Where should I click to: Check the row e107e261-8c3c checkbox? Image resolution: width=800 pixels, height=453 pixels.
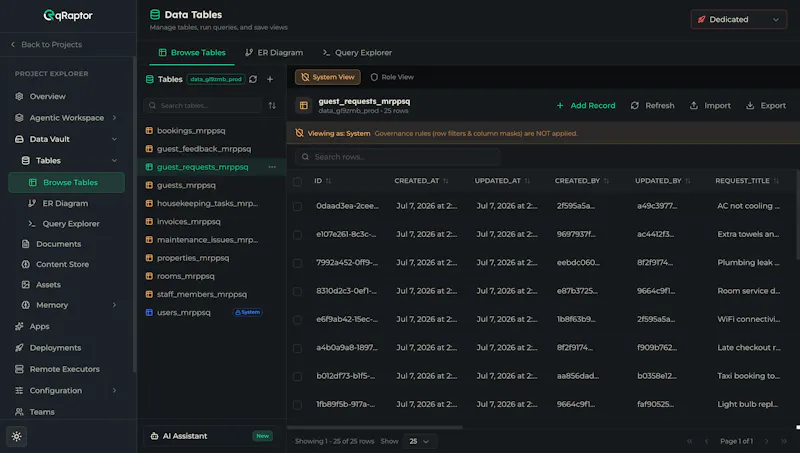click(297, 235)
